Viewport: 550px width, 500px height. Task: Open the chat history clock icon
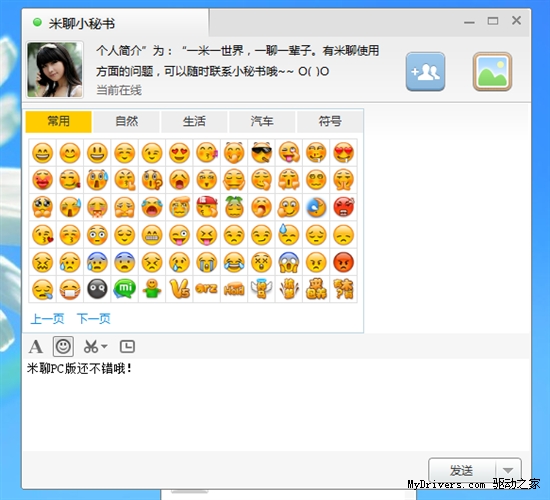click(x=127, y=347)
